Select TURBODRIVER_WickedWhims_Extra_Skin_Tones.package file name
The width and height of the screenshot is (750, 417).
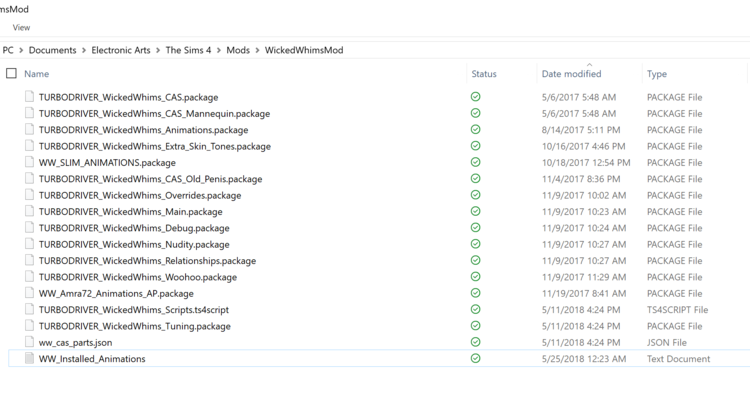coord(154,146)
